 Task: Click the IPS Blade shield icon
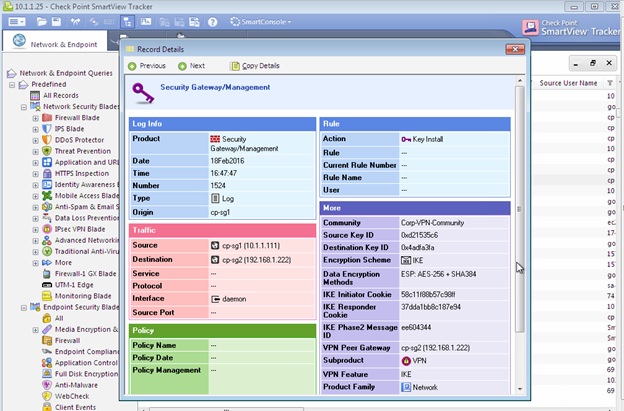click(x=47, y=129)
